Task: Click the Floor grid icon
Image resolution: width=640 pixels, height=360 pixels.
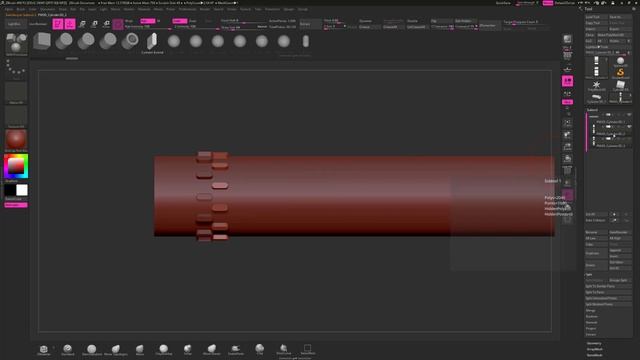Action: (x=567, y=68)
